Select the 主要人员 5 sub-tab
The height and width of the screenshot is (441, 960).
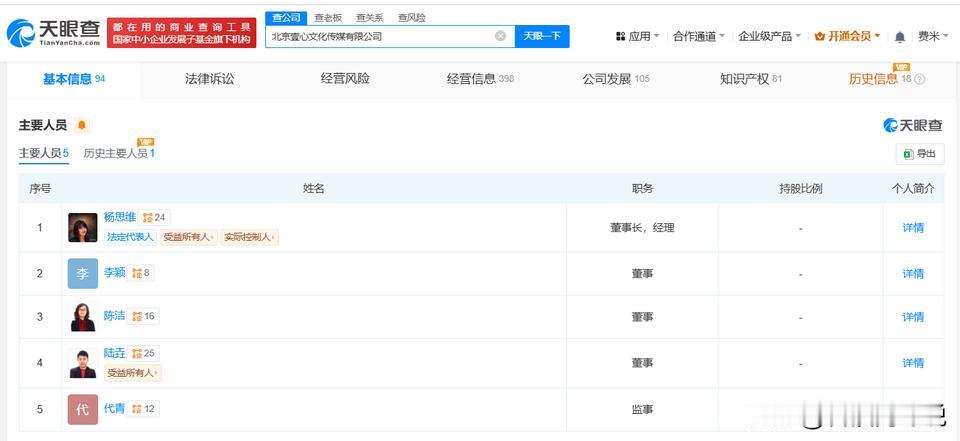(x=43, y=153)
